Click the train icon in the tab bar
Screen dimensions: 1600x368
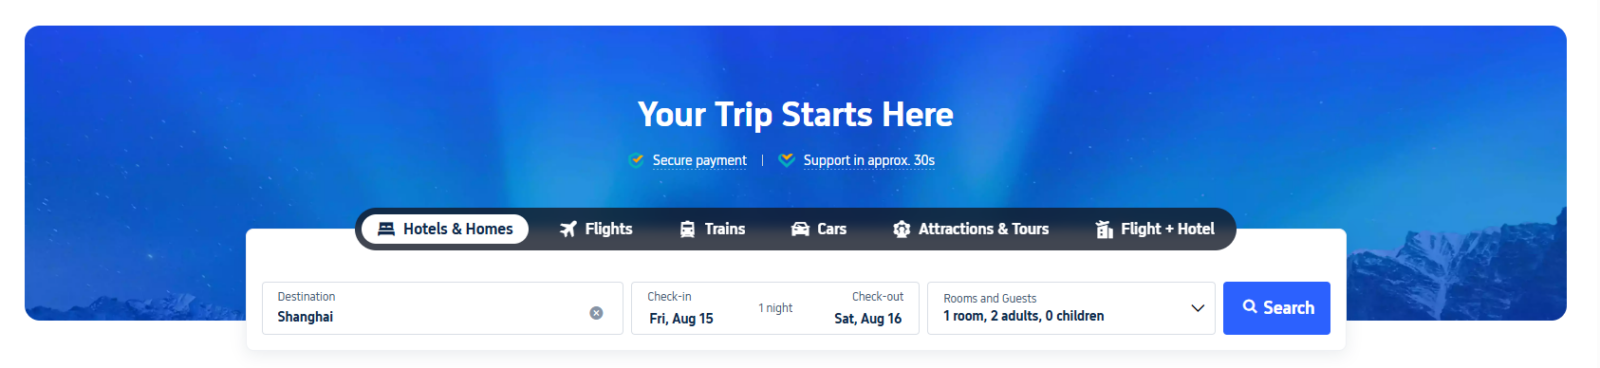[687, 229]
